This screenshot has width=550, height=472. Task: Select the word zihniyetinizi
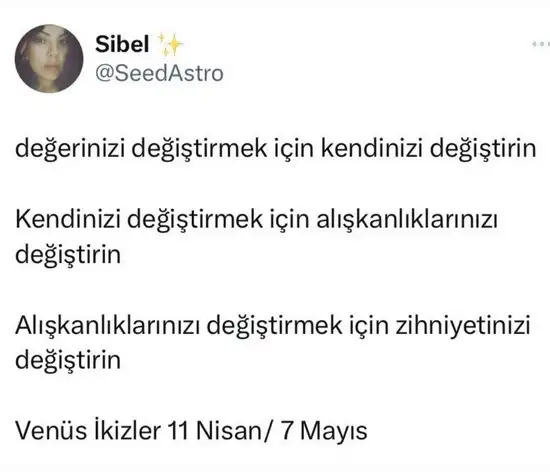[463, 326]
